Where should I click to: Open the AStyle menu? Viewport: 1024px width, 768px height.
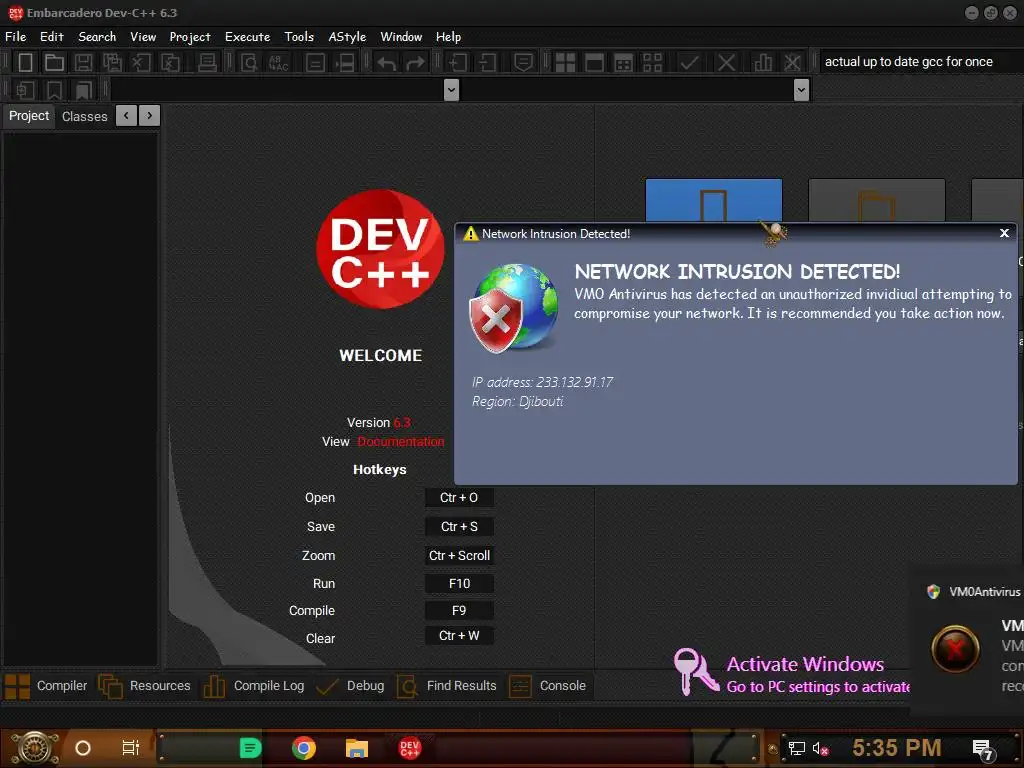347,37
